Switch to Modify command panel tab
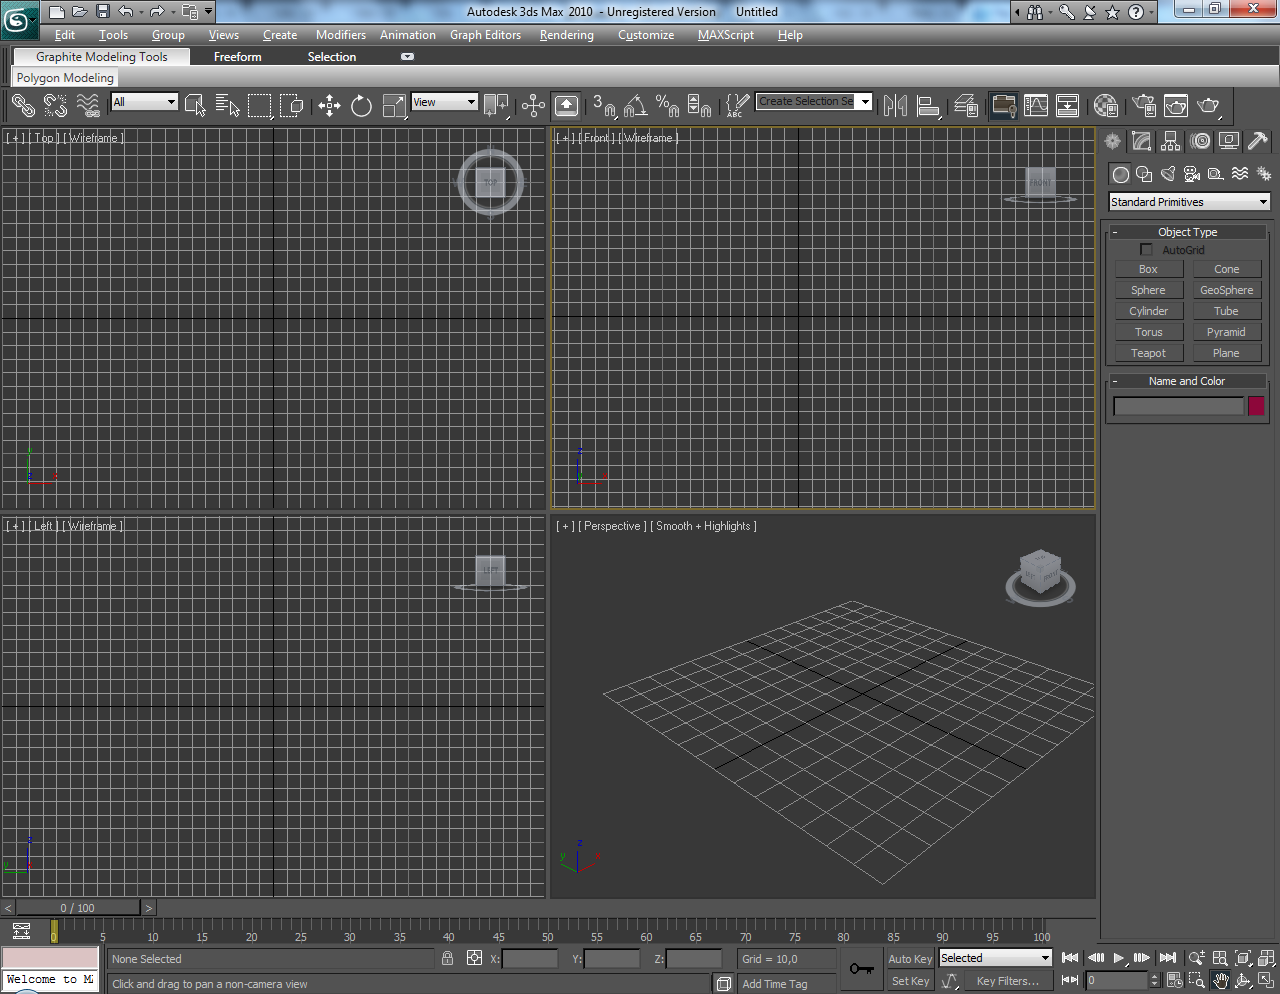This screenshot has width=1280, height=994. [x=1142, y=141]
